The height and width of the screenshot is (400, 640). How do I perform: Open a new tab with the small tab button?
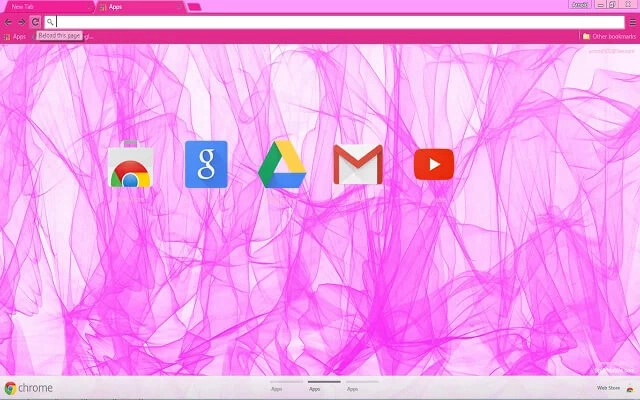194,7
